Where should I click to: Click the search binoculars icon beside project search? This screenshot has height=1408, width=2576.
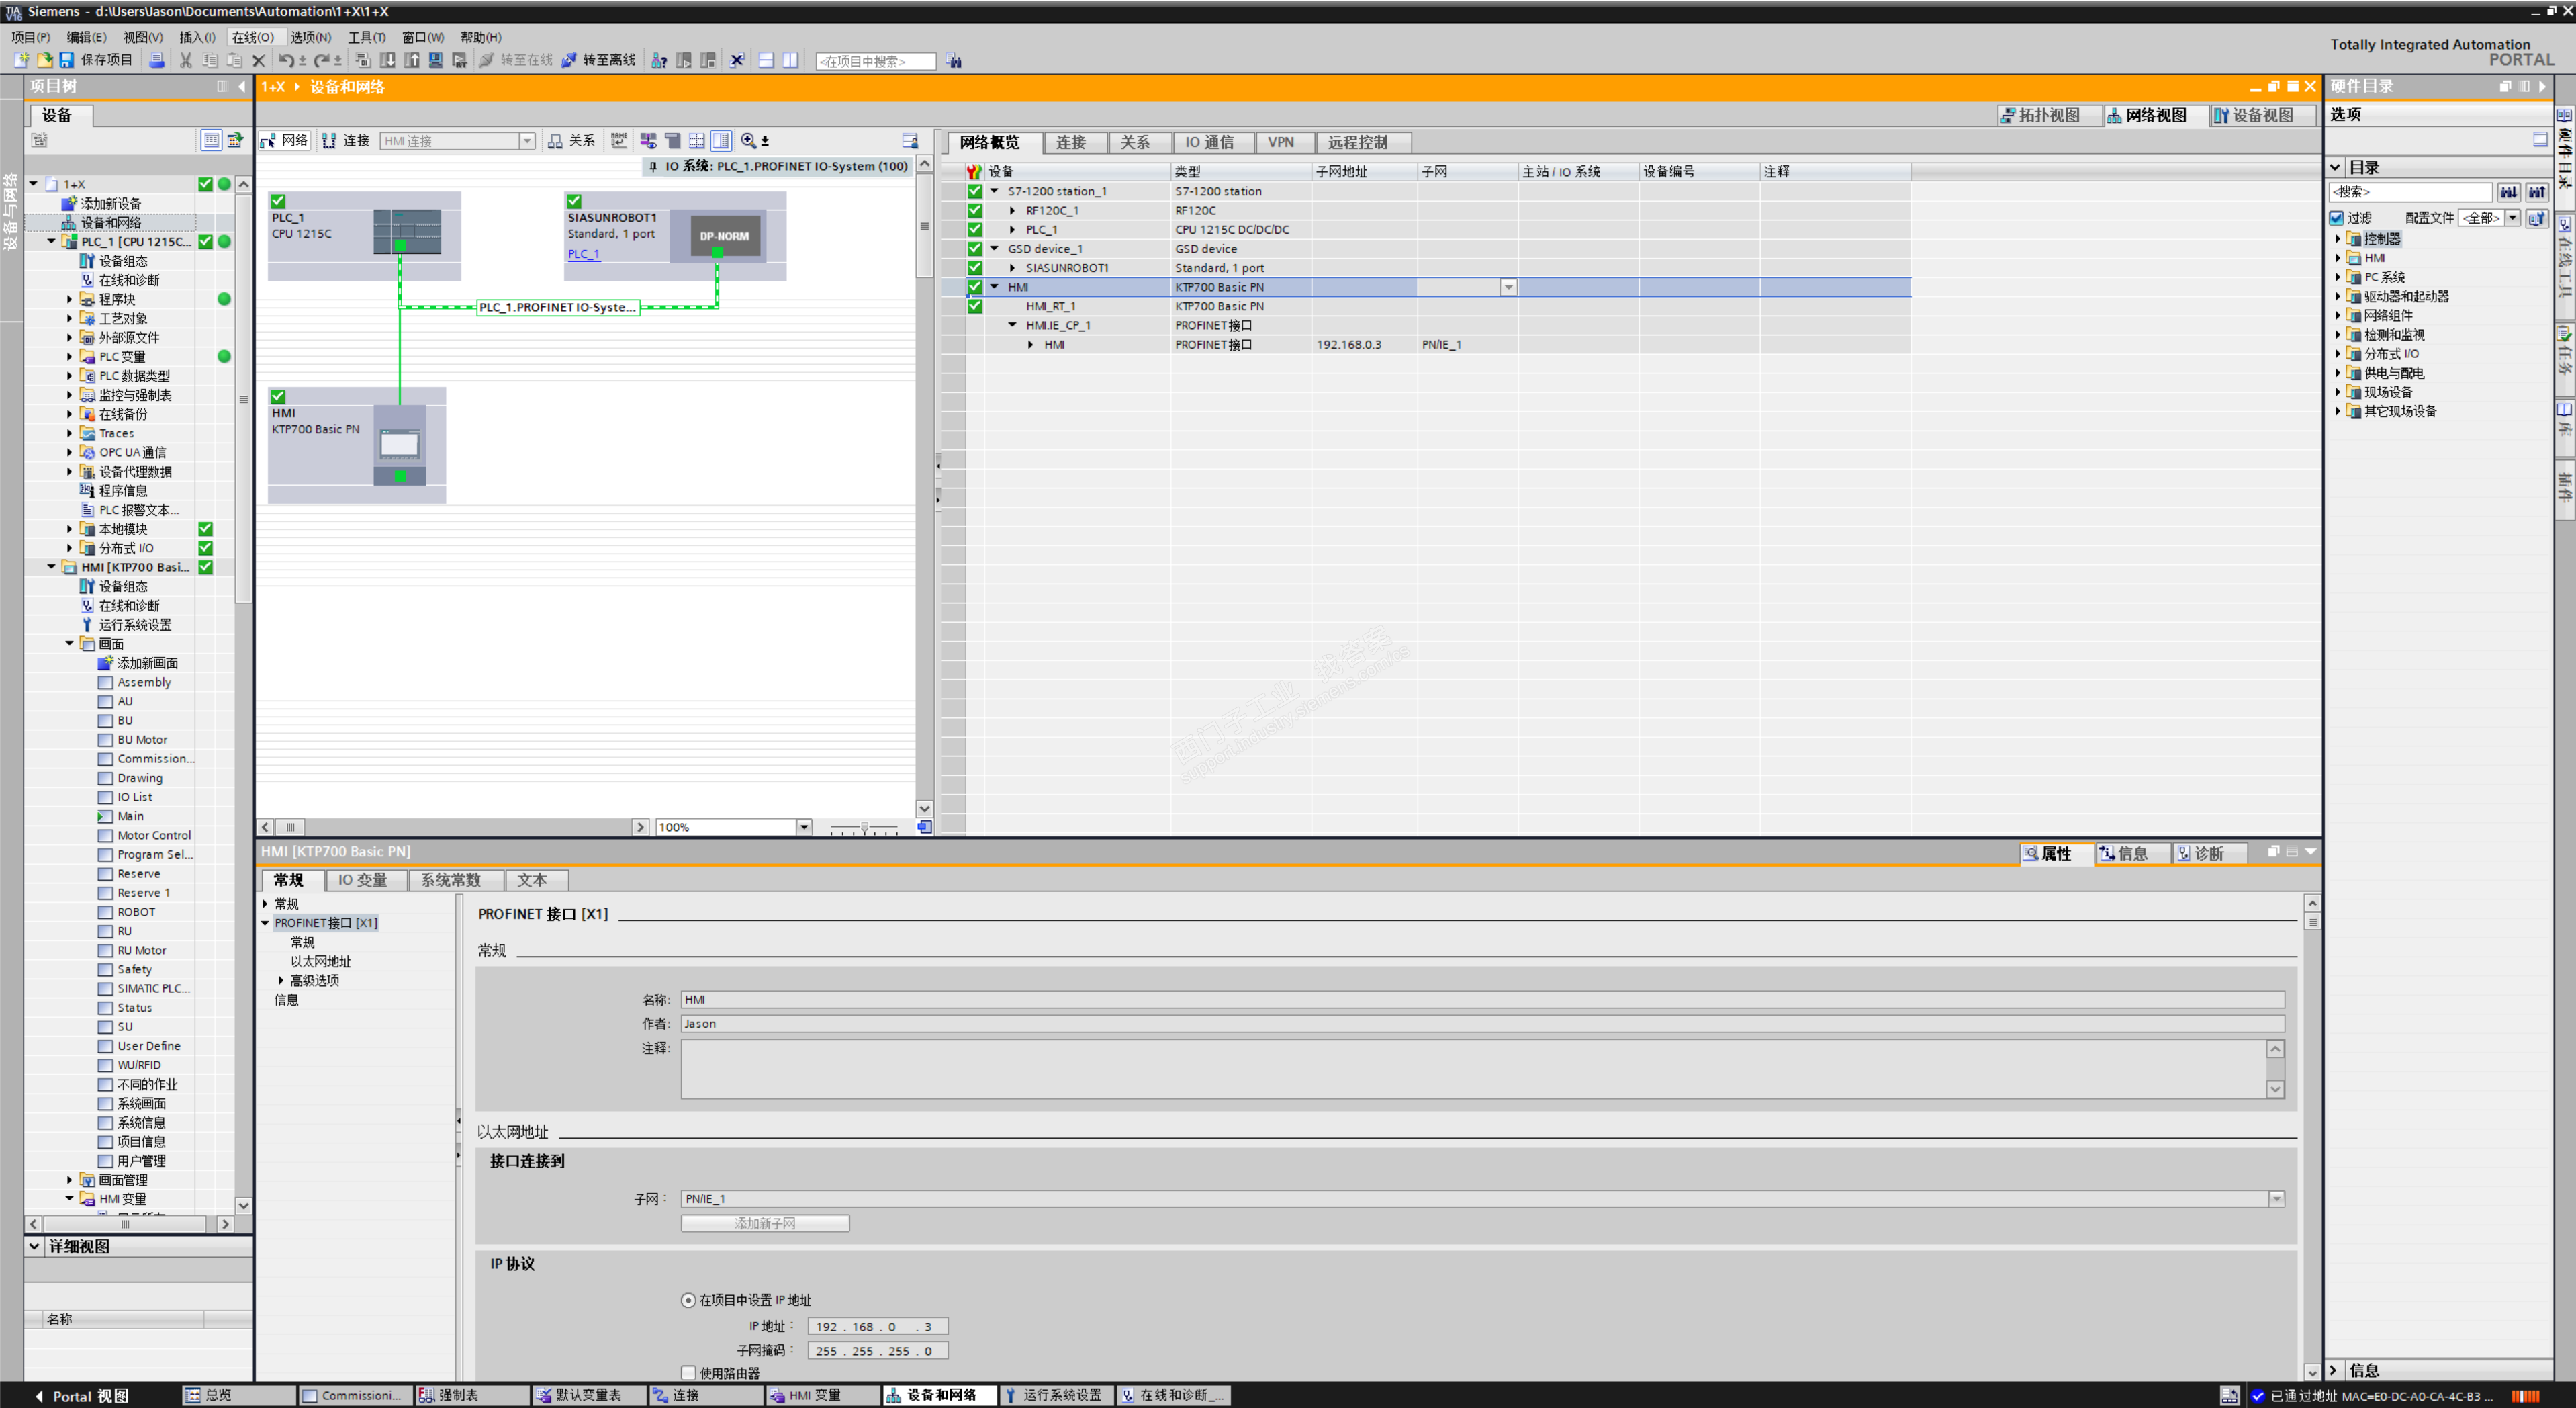pos(954,60)
